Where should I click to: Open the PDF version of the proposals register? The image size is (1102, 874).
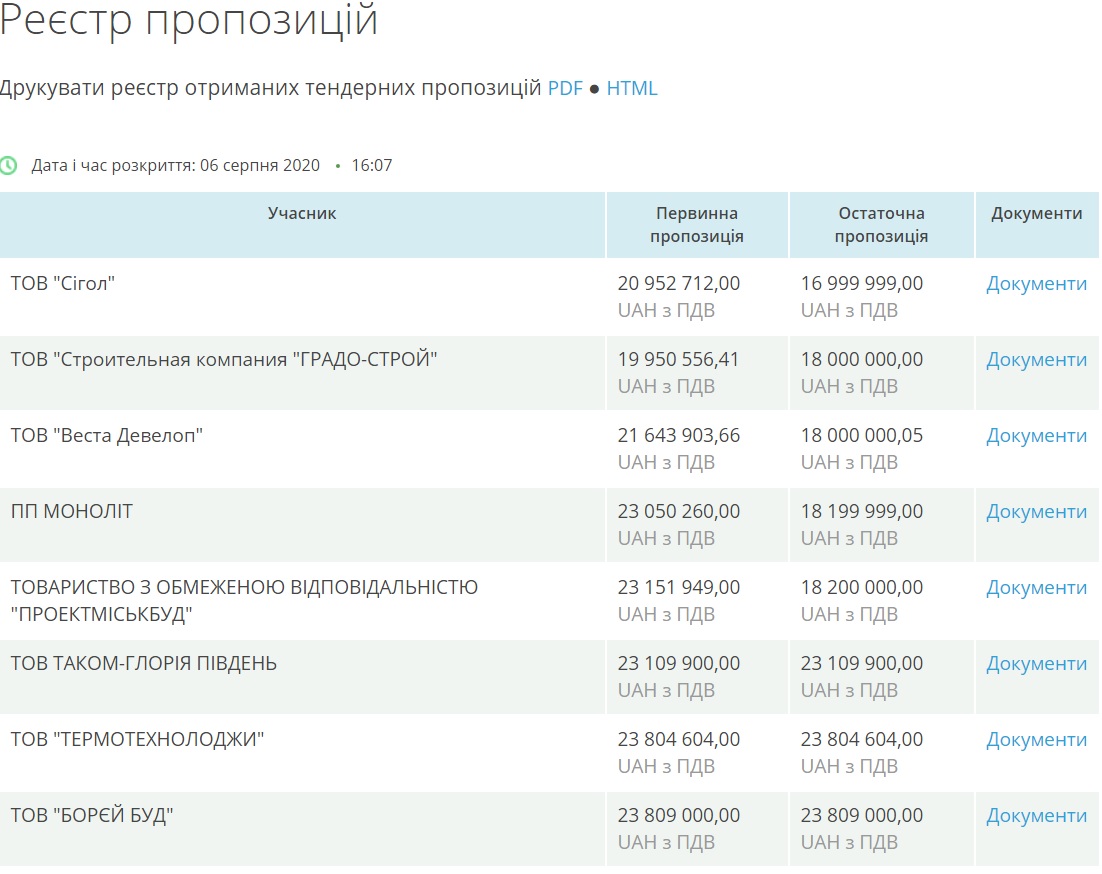[x=565, y=89]
